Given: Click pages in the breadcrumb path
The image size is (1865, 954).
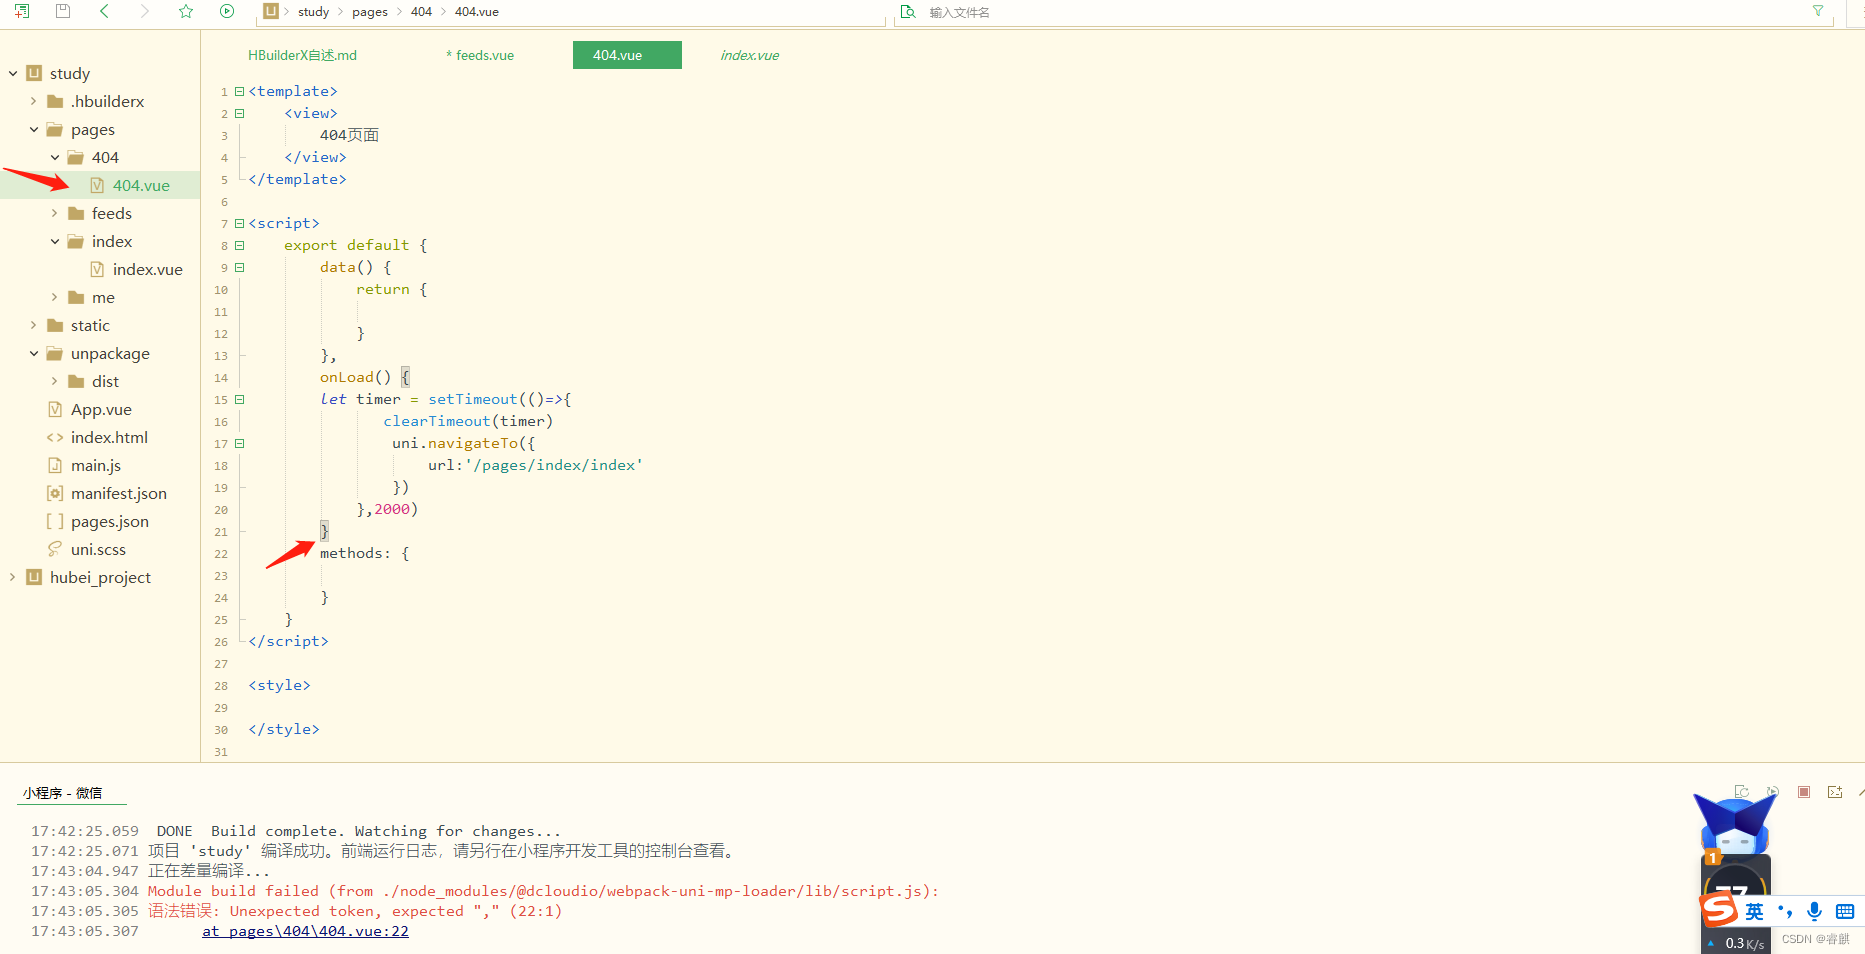Looking at the screenshot, I should 370,11.
